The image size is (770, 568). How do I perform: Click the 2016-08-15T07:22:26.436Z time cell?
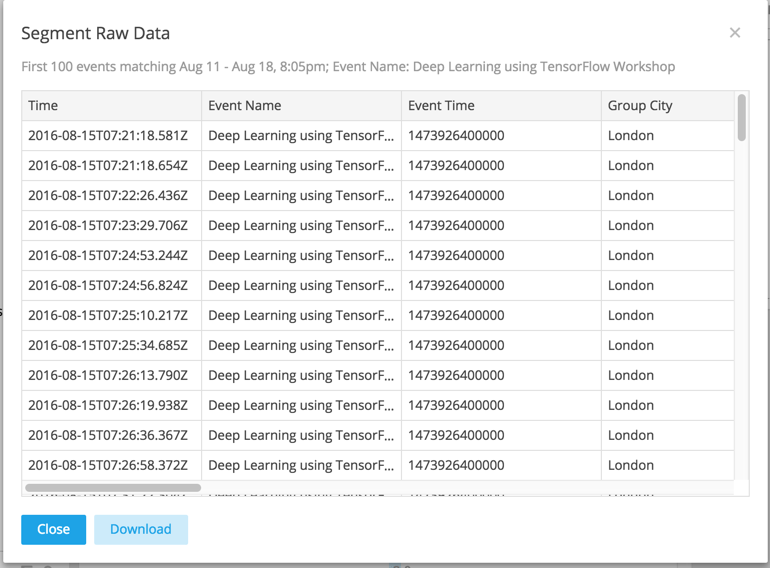[111, 196]
